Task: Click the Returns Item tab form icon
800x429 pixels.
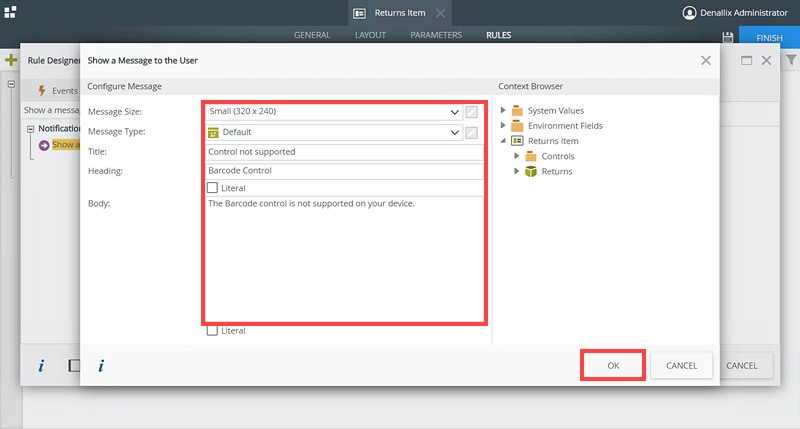Action: 359,13
